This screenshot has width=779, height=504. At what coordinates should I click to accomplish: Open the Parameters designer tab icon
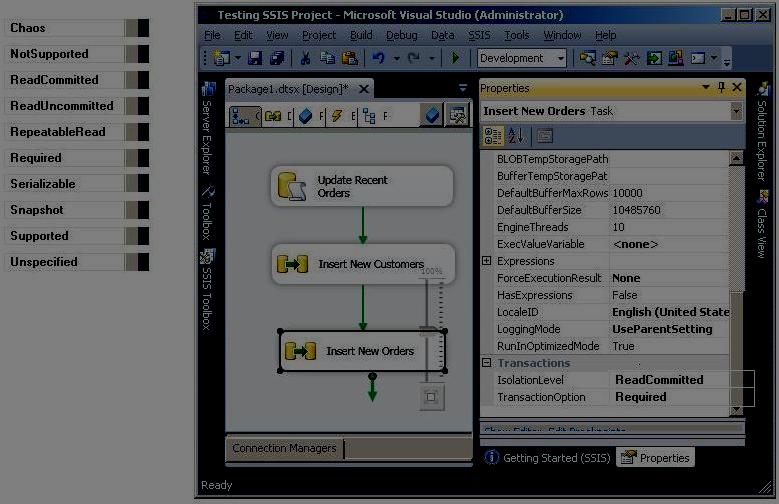pyautogui.click(x=306, y=116)
